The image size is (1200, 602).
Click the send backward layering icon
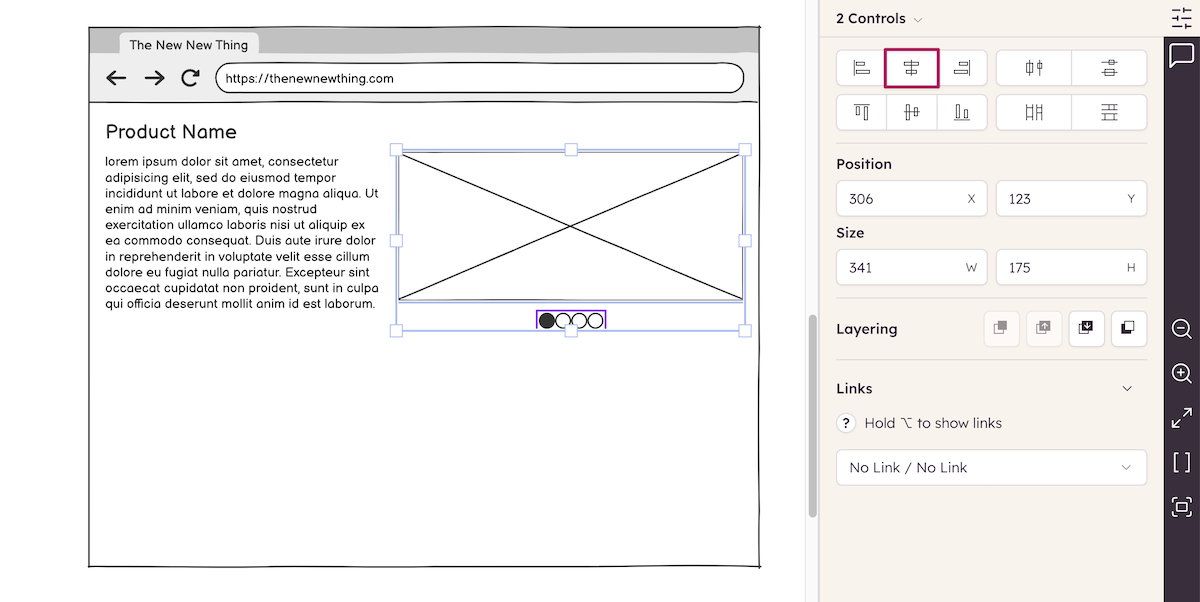coord(1087,328)
